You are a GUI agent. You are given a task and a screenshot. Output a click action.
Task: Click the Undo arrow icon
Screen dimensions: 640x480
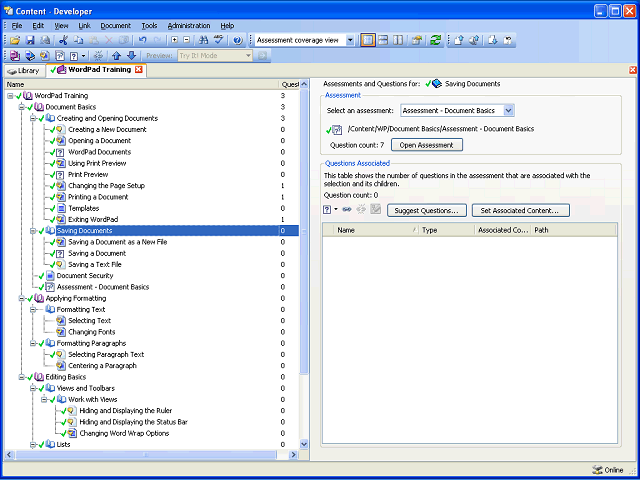(x=142, y=40)
